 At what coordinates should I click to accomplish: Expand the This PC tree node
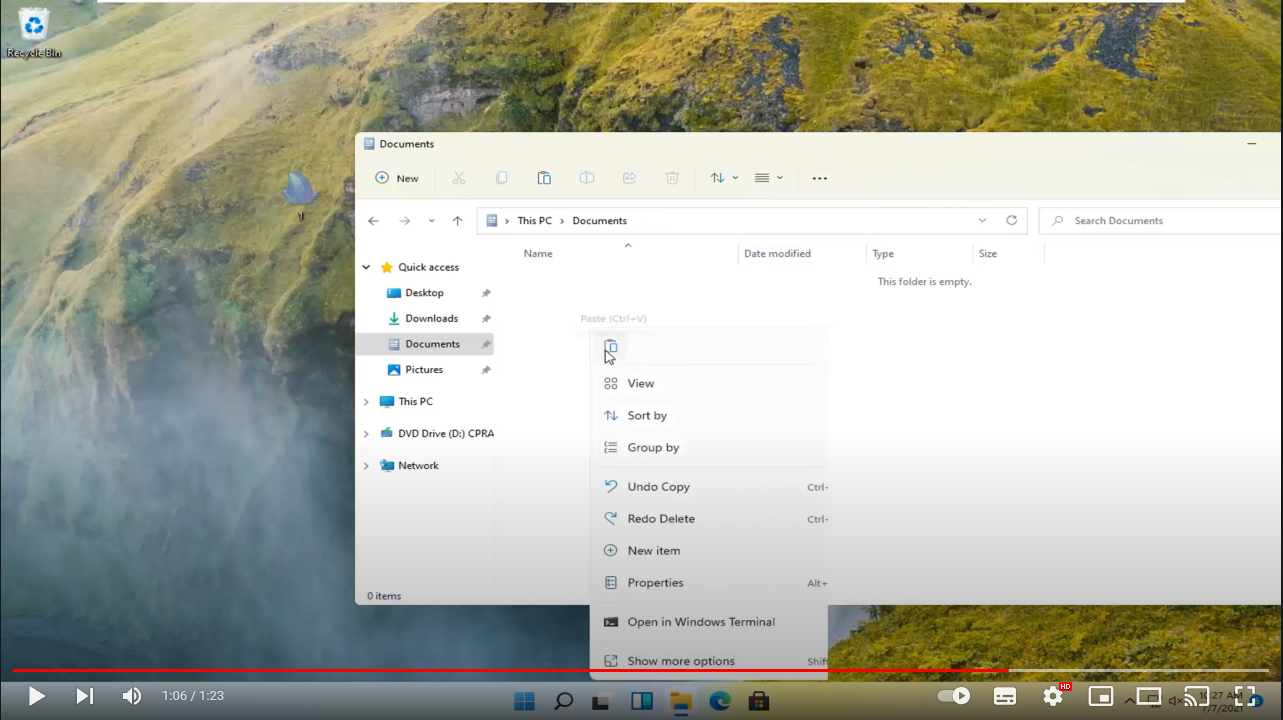[366, 402]
